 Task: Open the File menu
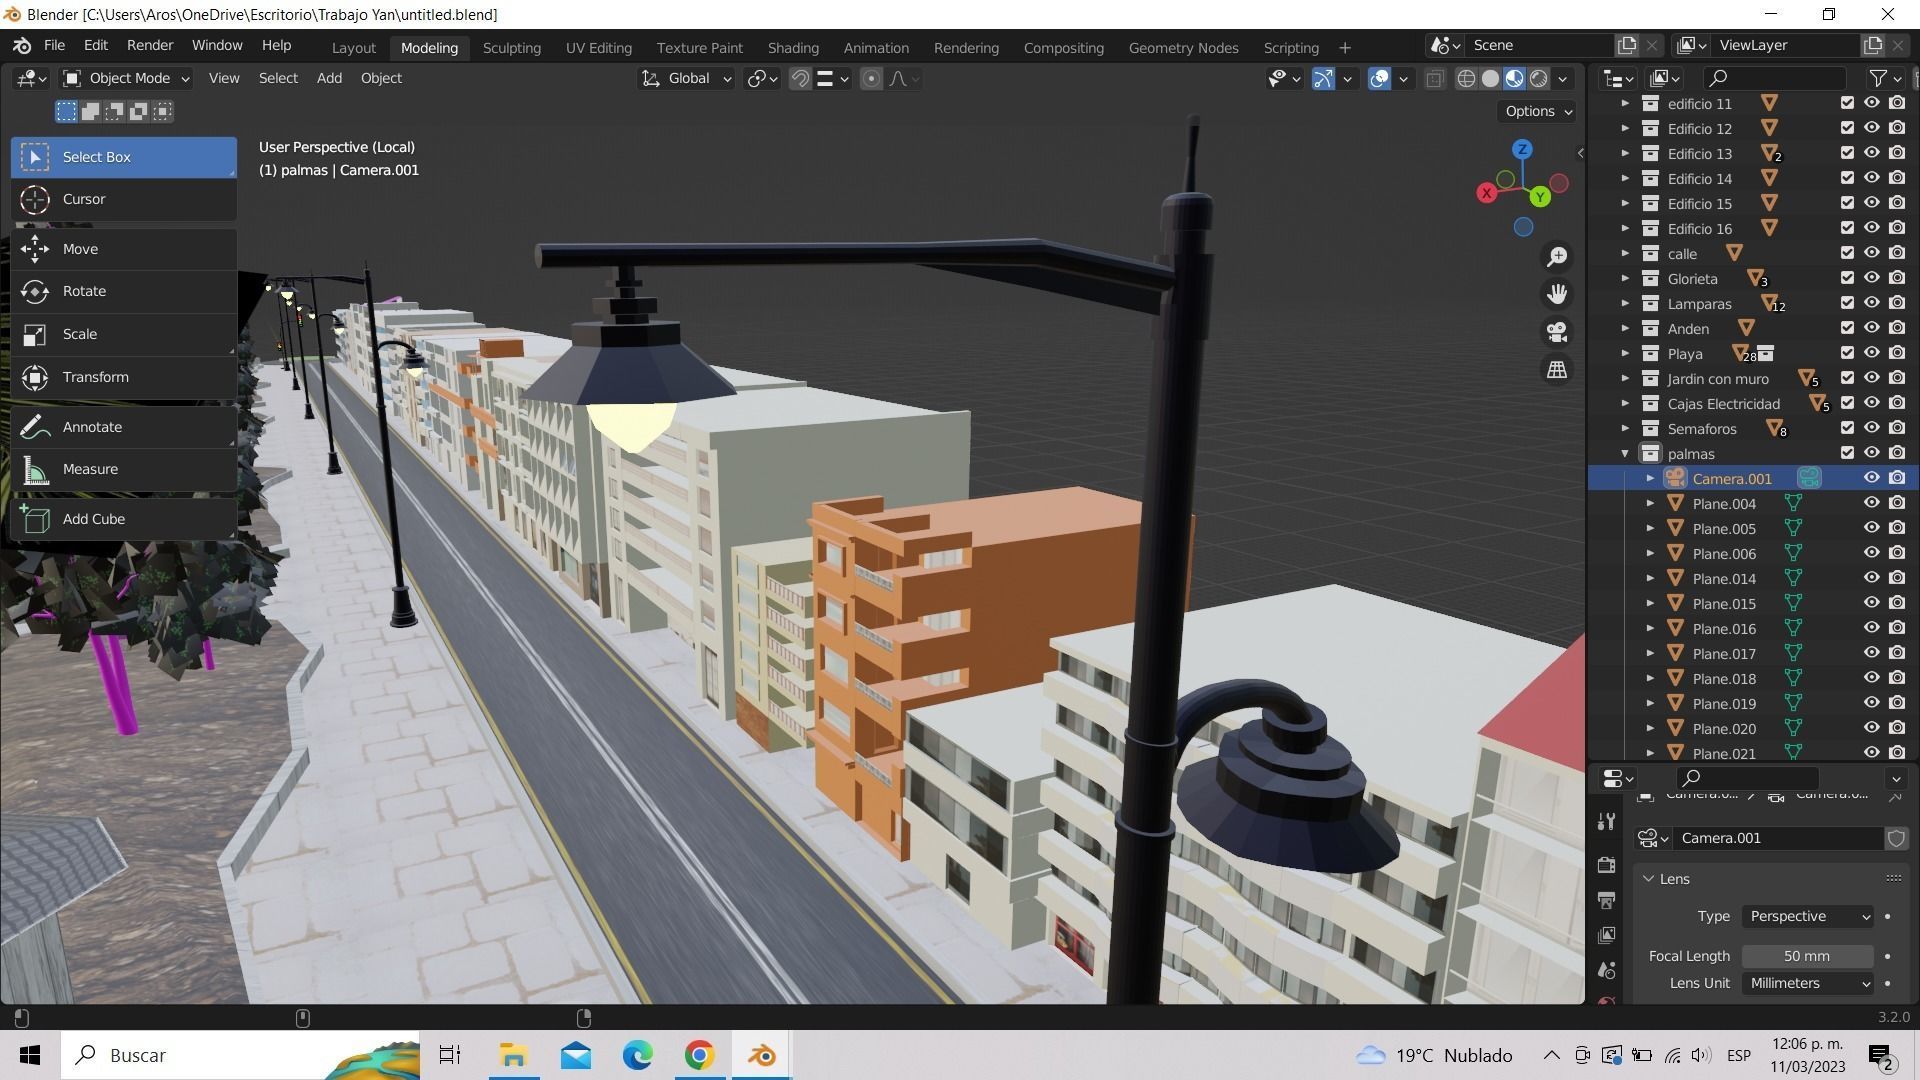click(54, 46)
